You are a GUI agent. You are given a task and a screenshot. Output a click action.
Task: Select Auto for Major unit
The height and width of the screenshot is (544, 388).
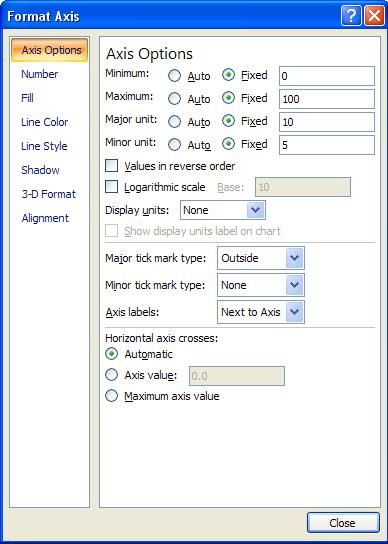[x=174, y=121]
